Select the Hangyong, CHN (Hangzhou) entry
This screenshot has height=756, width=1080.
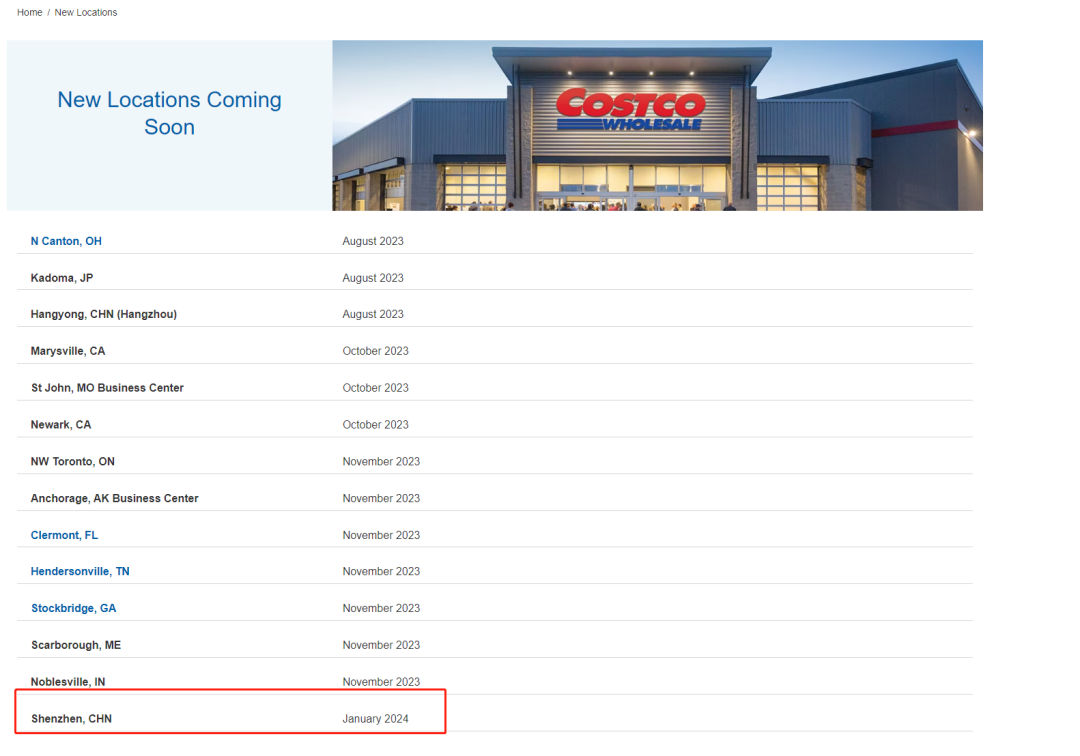103,314
